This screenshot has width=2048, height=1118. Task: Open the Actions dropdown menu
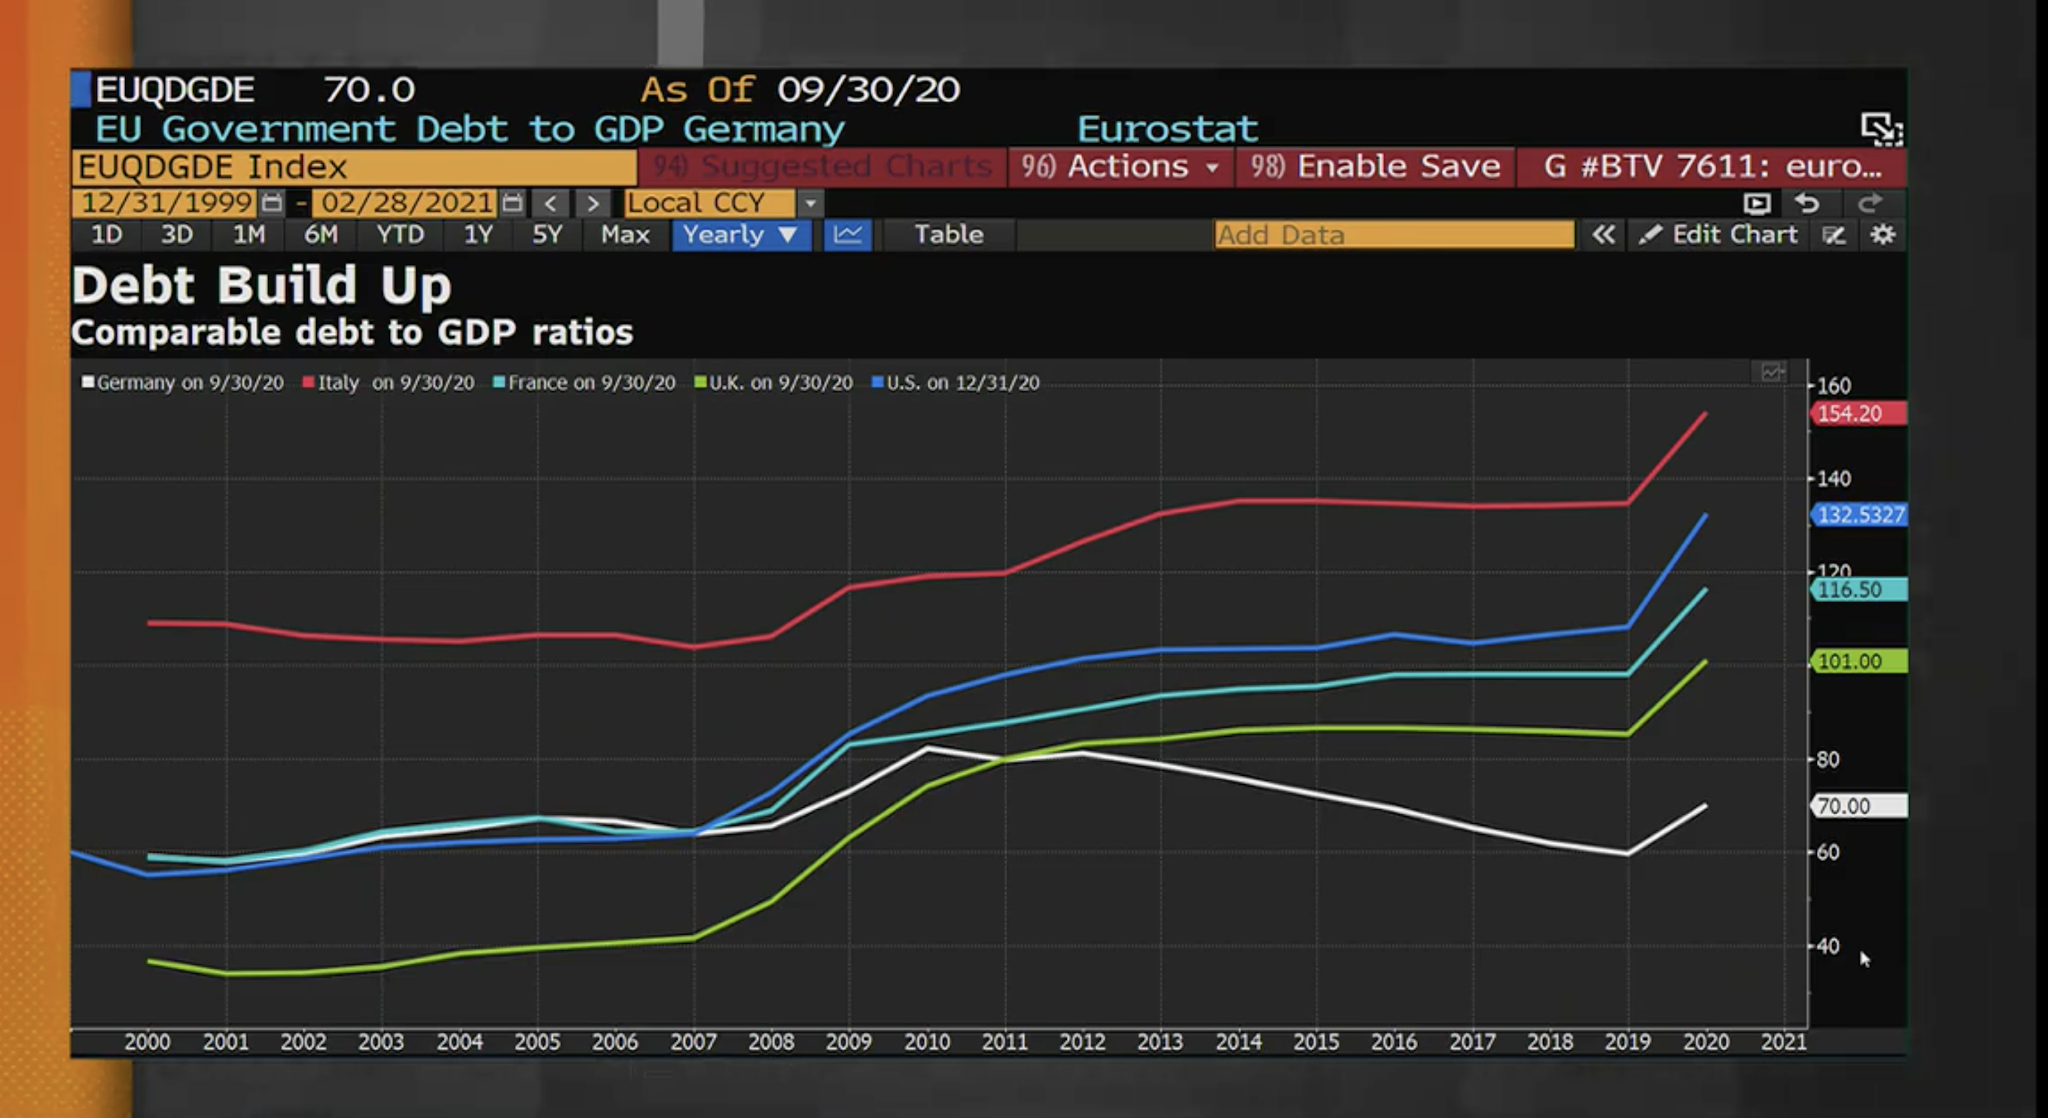pyautogui.click(x=1120, y=166)
